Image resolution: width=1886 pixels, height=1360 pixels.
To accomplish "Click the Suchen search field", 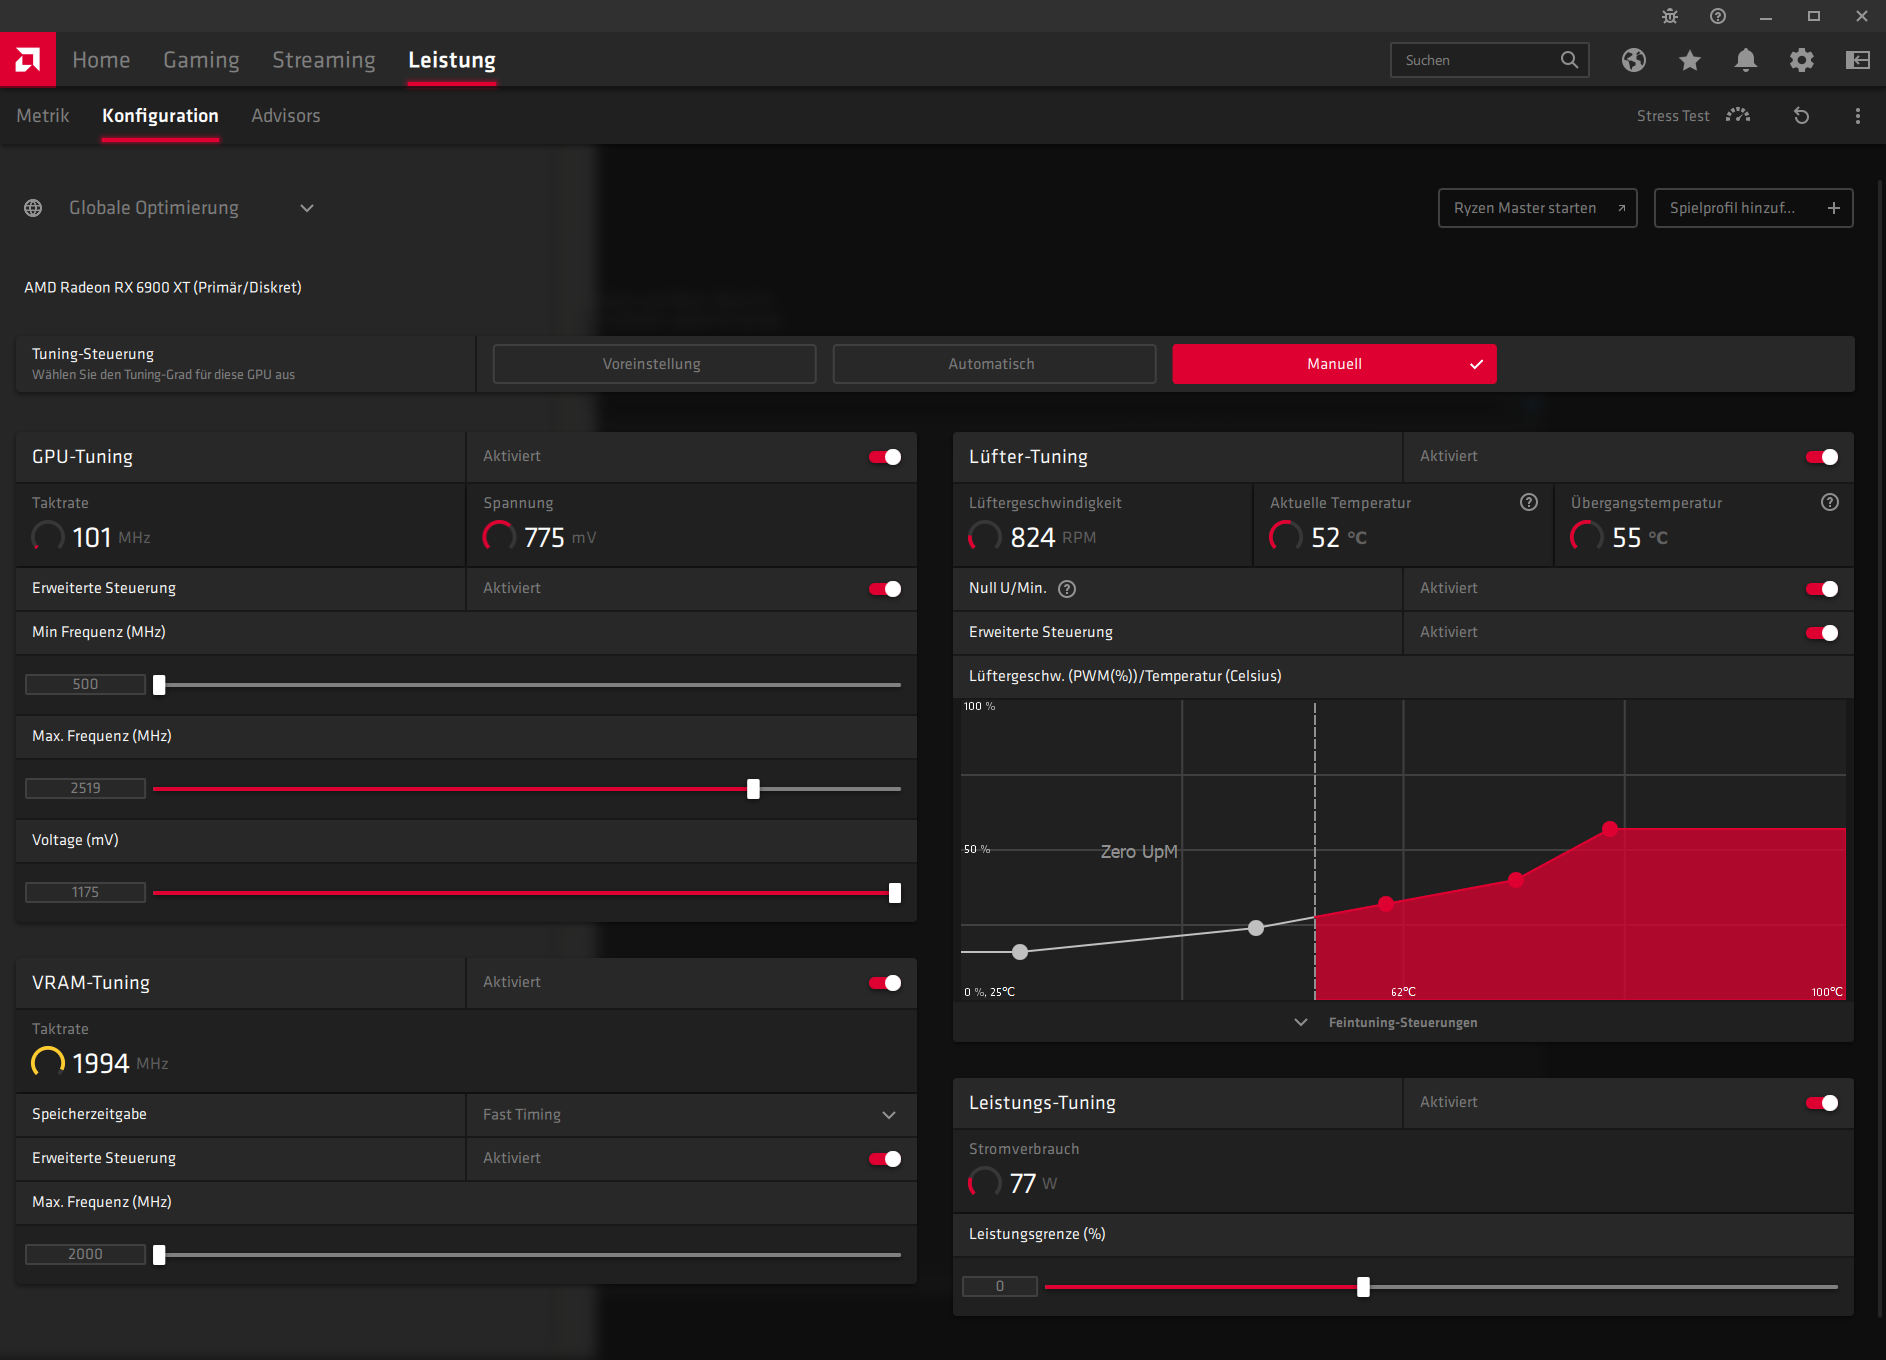I will coord(1489,60).
